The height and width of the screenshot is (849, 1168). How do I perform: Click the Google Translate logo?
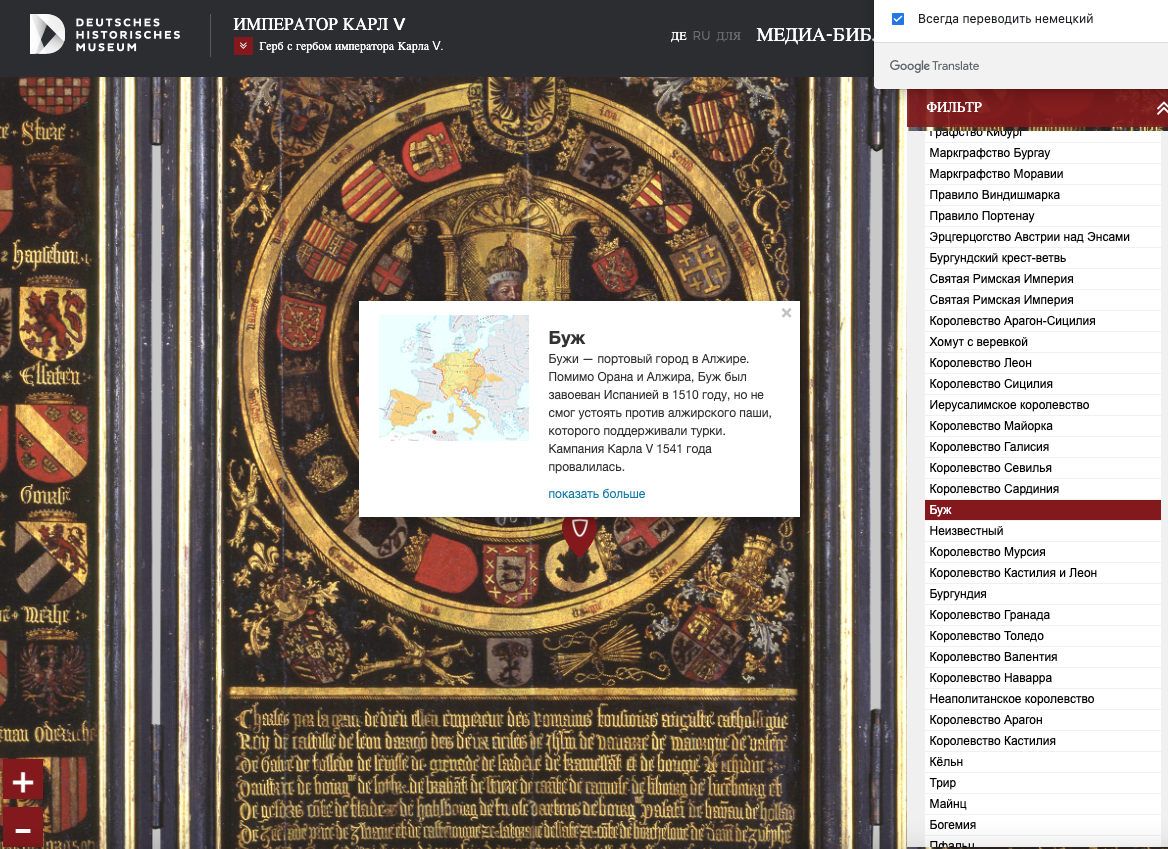point(934,66)
